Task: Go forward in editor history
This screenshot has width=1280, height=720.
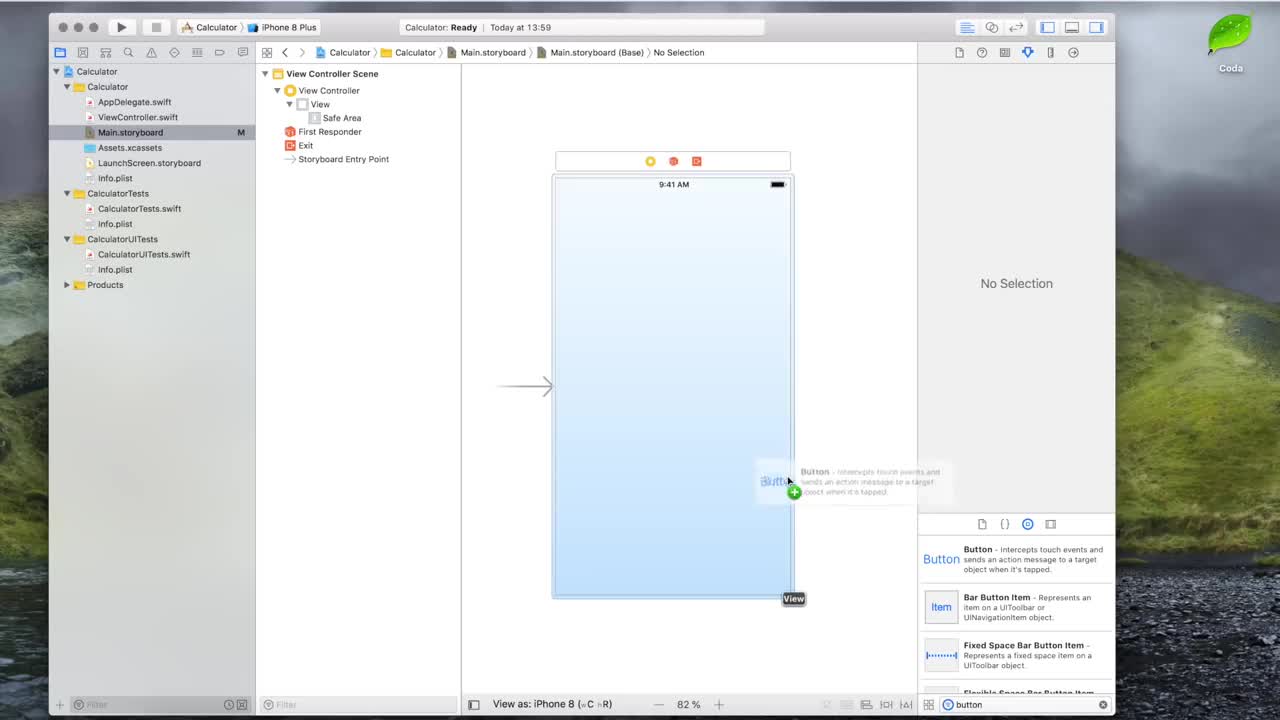Action: click(x=302, y=52)
